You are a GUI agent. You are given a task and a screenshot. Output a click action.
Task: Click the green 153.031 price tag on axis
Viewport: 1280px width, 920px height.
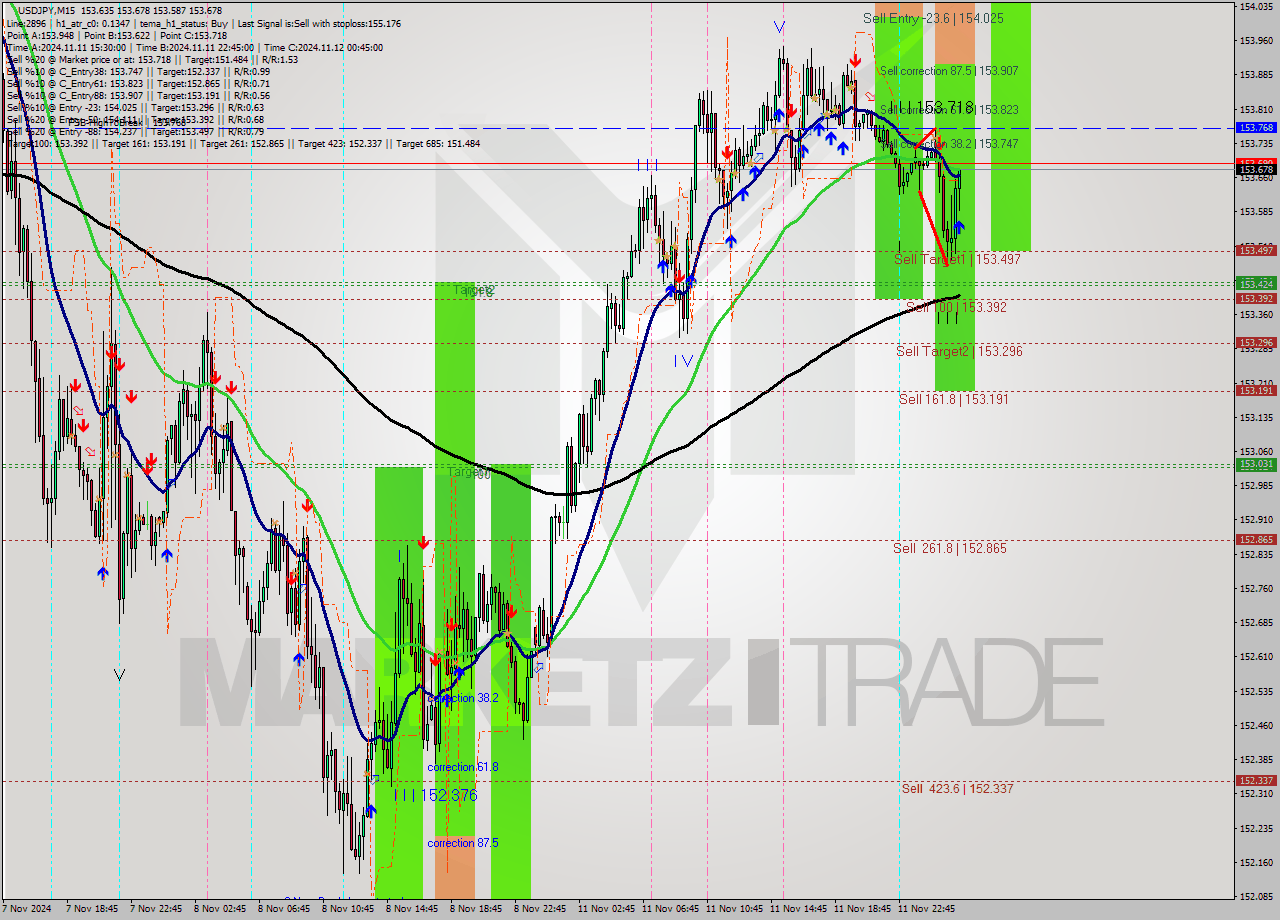pos(1256,464)
